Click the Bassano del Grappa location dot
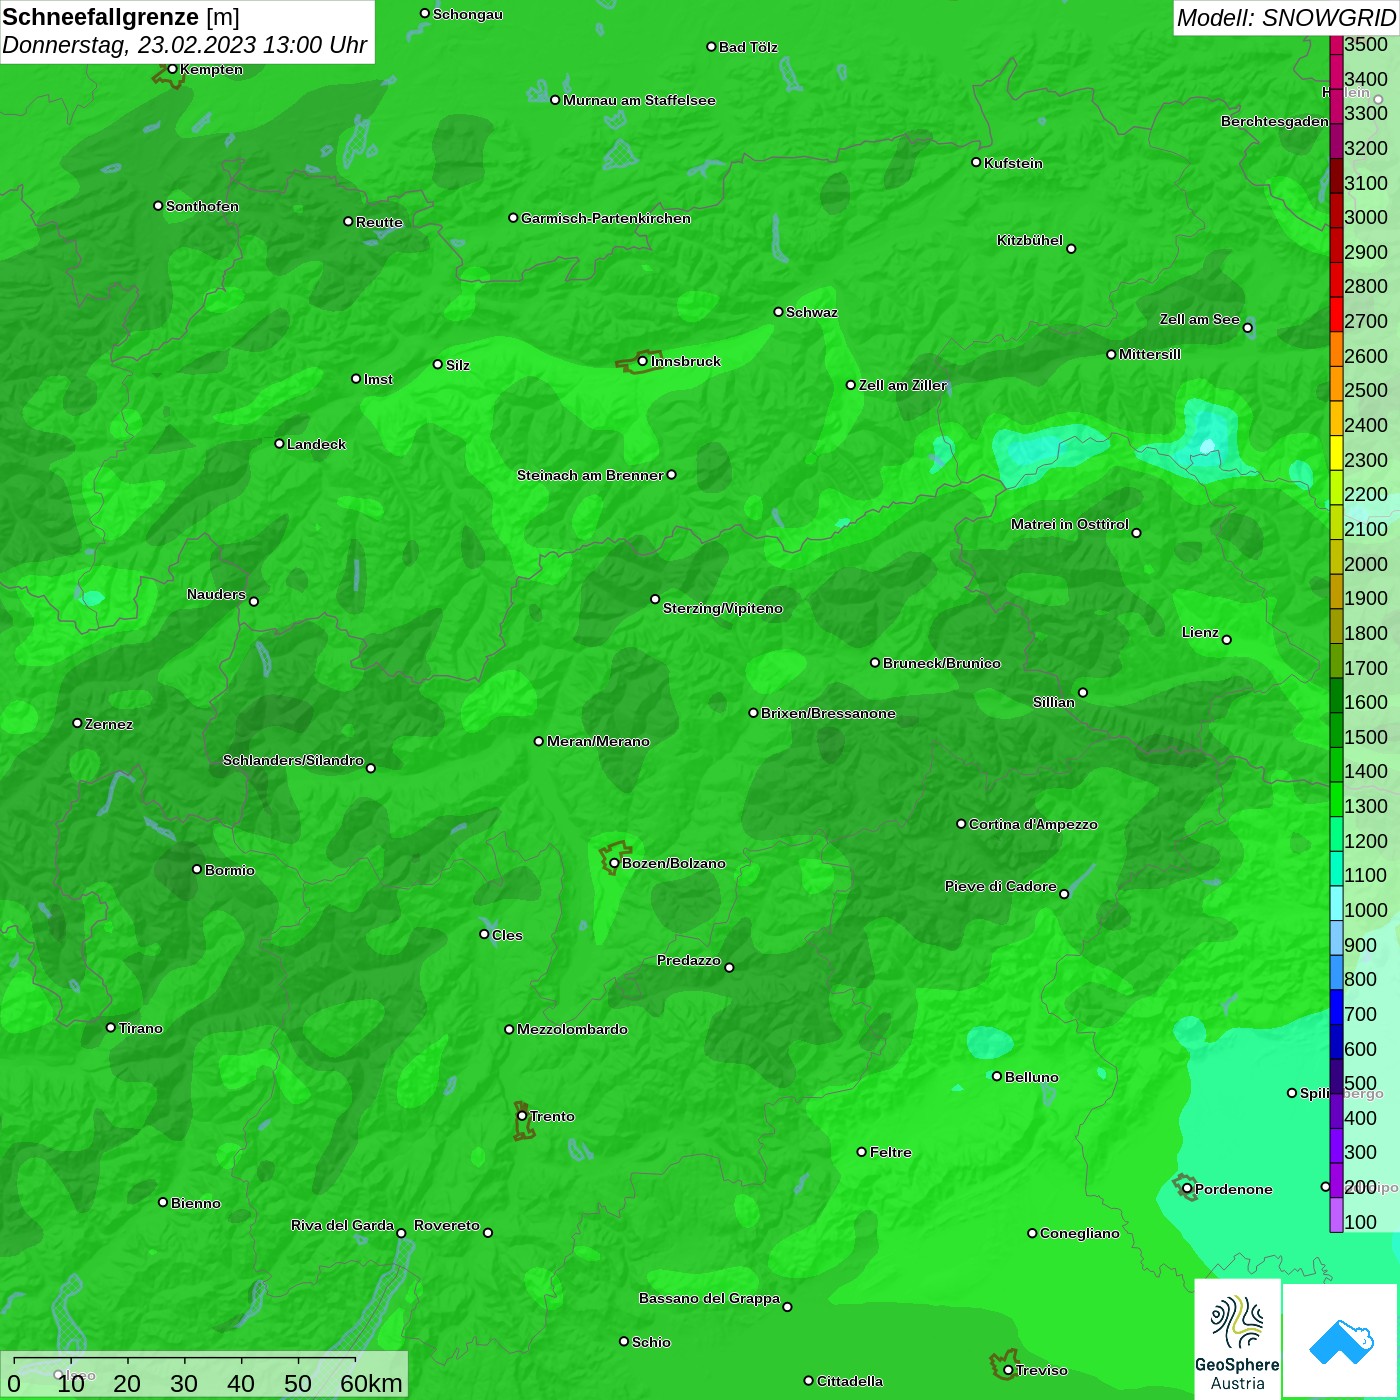The height and width of the screenshot is (1400, 1400). [787, 1307]
